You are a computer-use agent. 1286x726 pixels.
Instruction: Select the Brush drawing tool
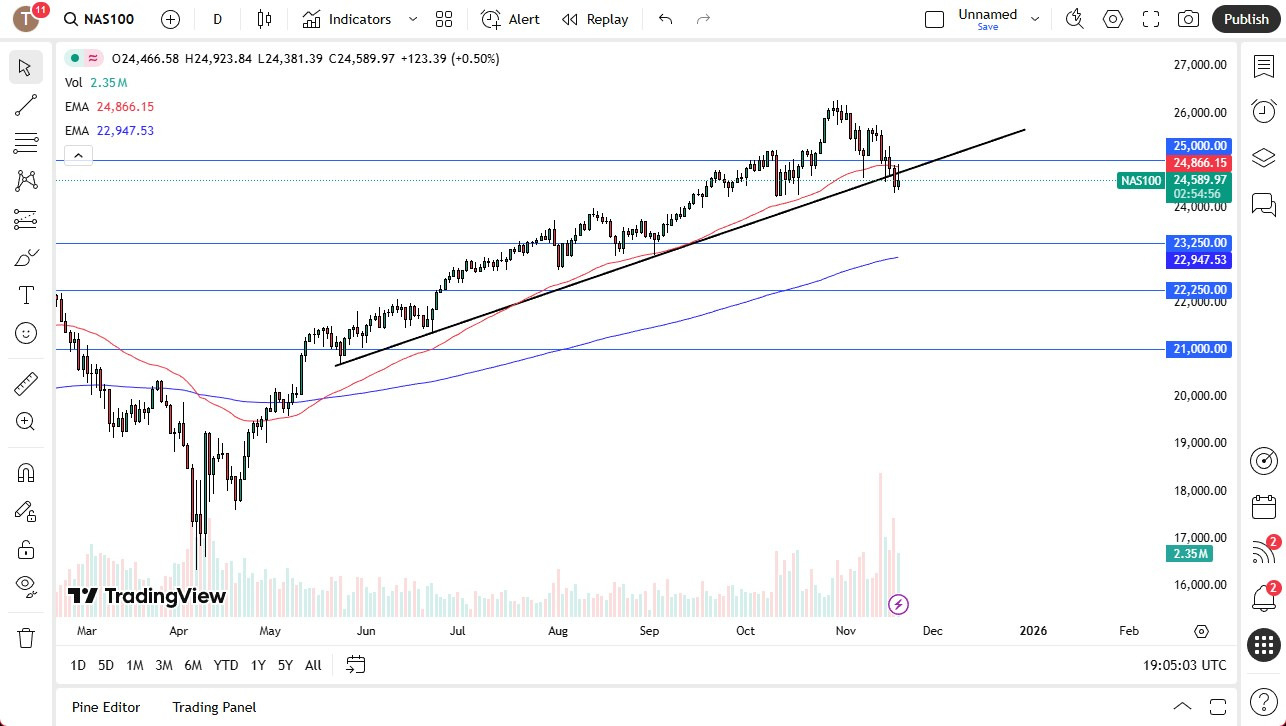tap(25, 257)
